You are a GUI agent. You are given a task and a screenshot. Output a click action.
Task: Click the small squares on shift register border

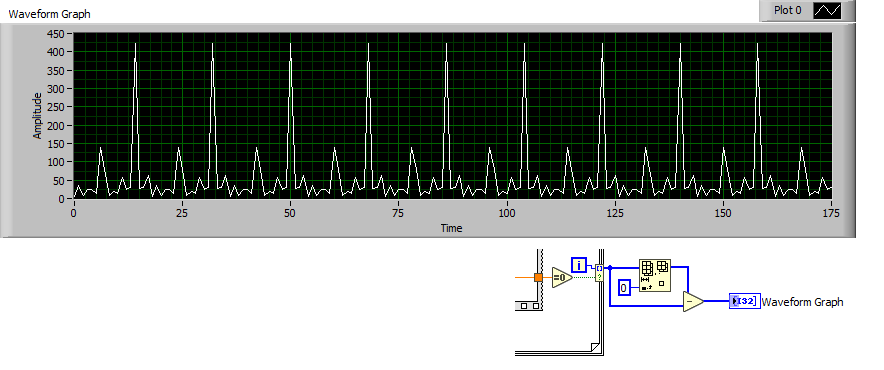point(528,306)
